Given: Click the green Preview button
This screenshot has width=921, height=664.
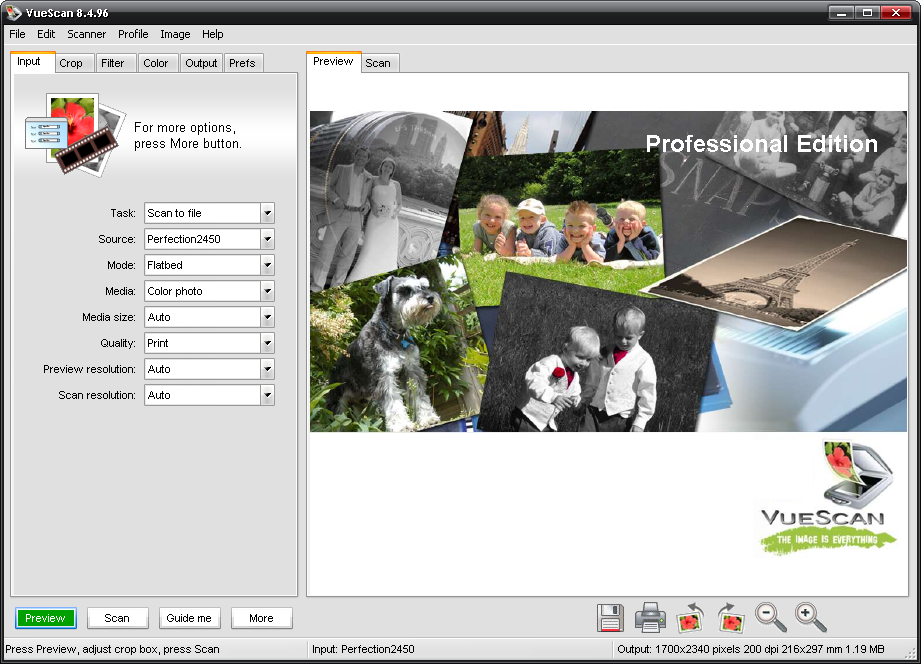Looking at the screenshot, I should (x=45, y=618).
